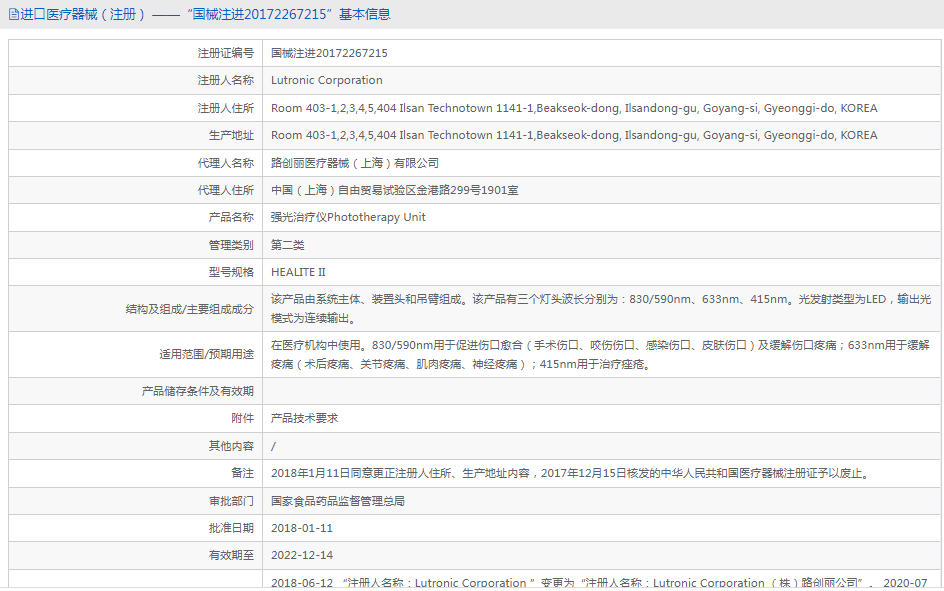The height and width of the screenshot is (591, 944).
Task: Click the 附件 label
Action: [243, 418]
